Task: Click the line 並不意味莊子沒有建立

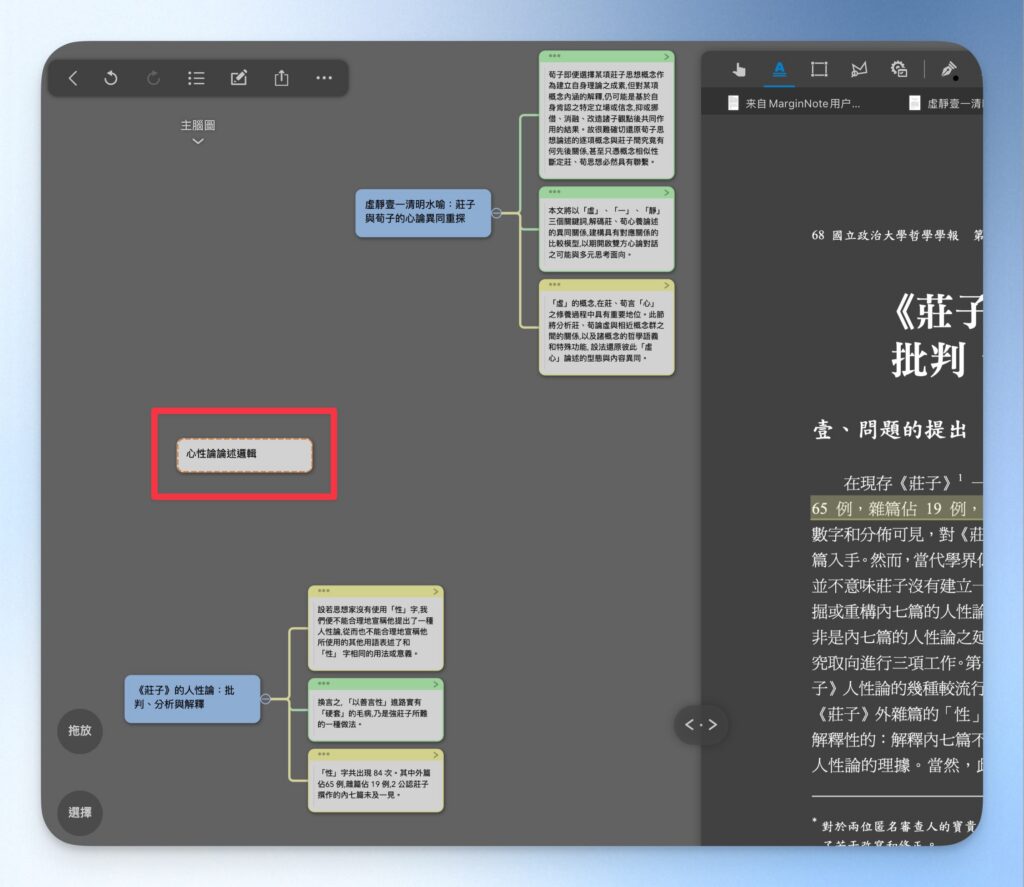Action: coord(897,586)
